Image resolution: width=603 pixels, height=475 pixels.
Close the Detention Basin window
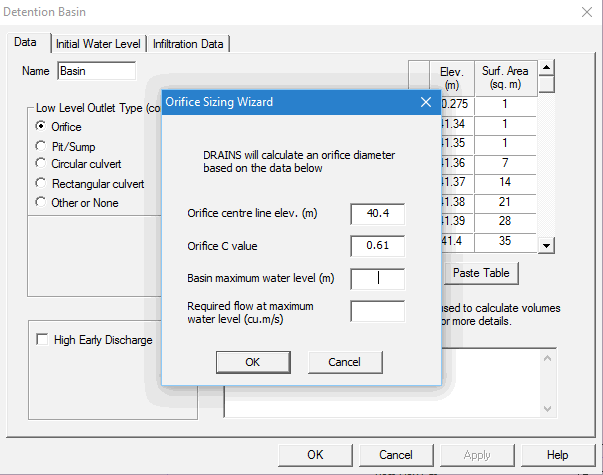(x=585, y=13)
